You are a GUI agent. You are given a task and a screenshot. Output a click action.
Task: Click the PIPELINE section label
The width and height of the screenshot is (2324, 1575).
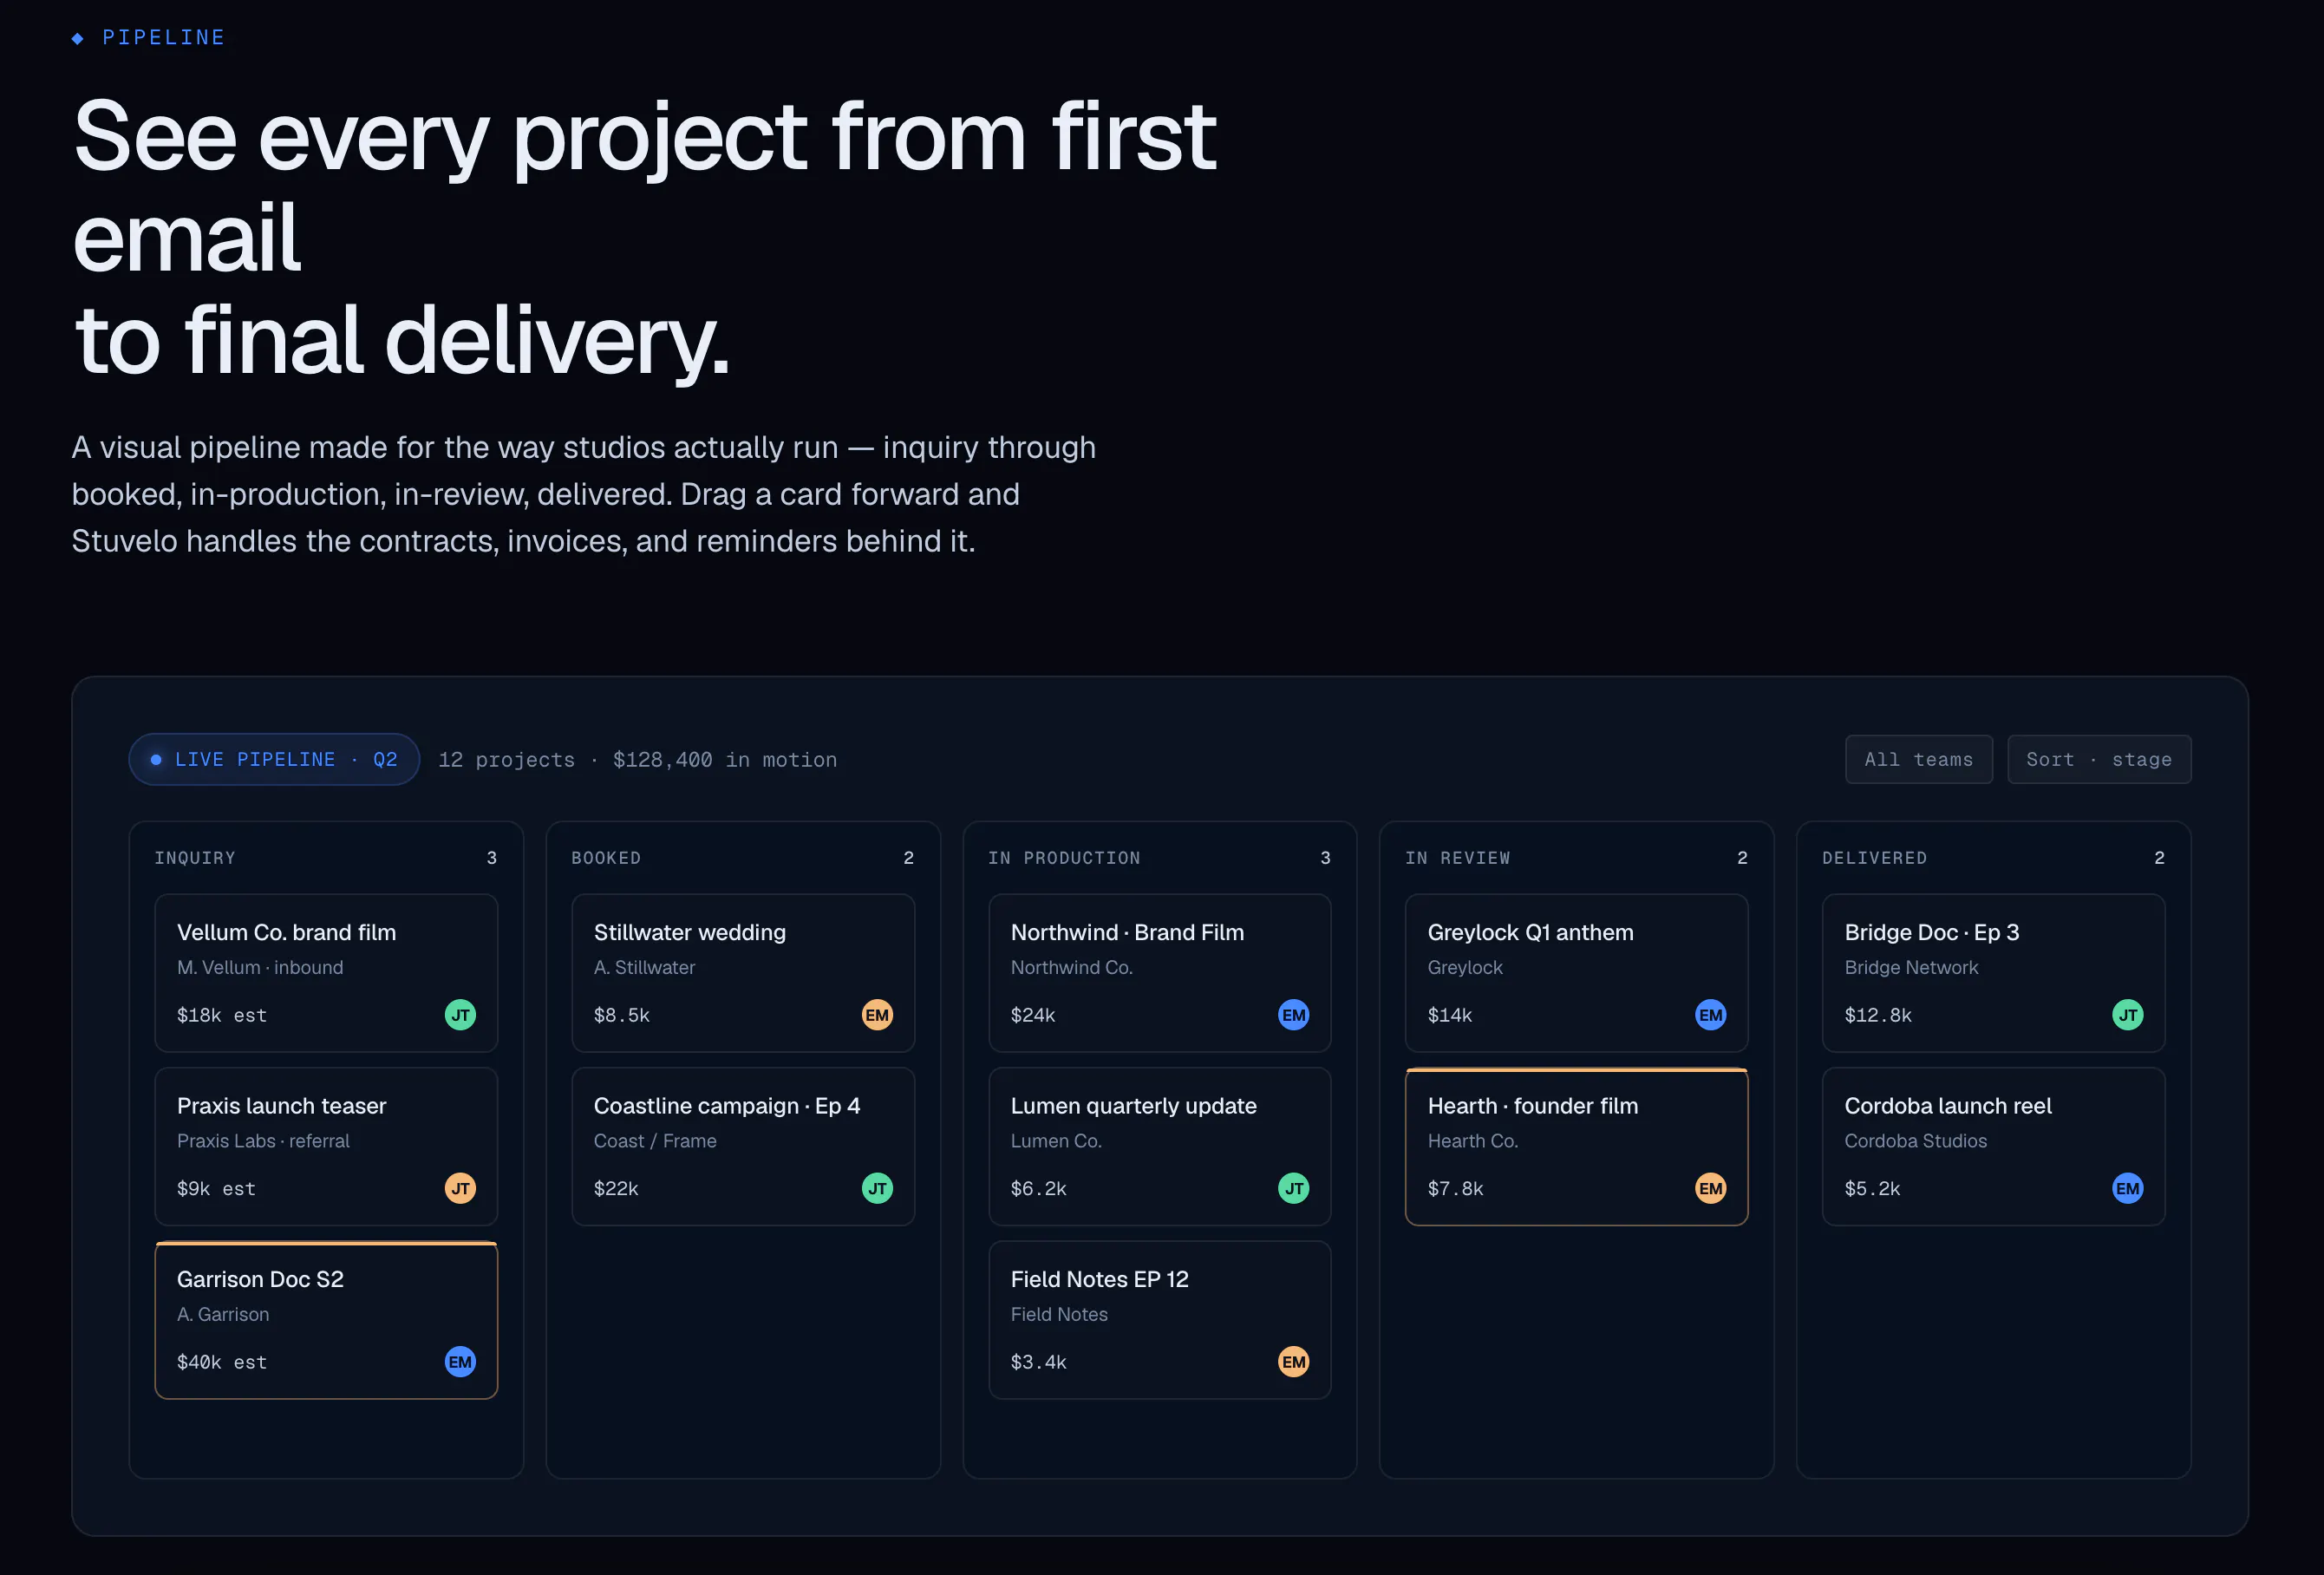164,37
